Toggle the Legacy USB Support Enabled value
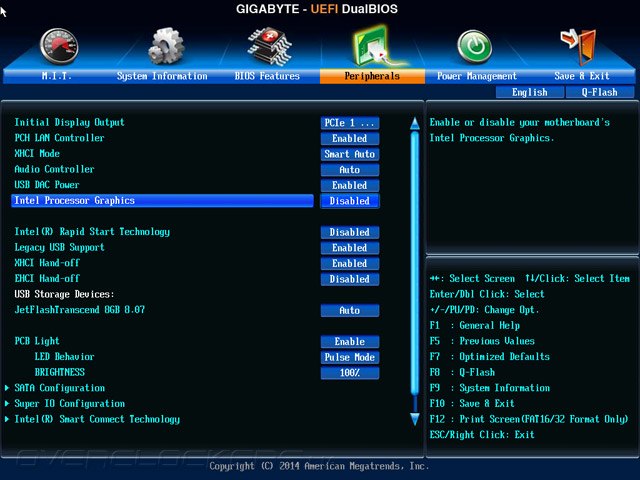Screen dimensions: 640x480 point(350,248)
